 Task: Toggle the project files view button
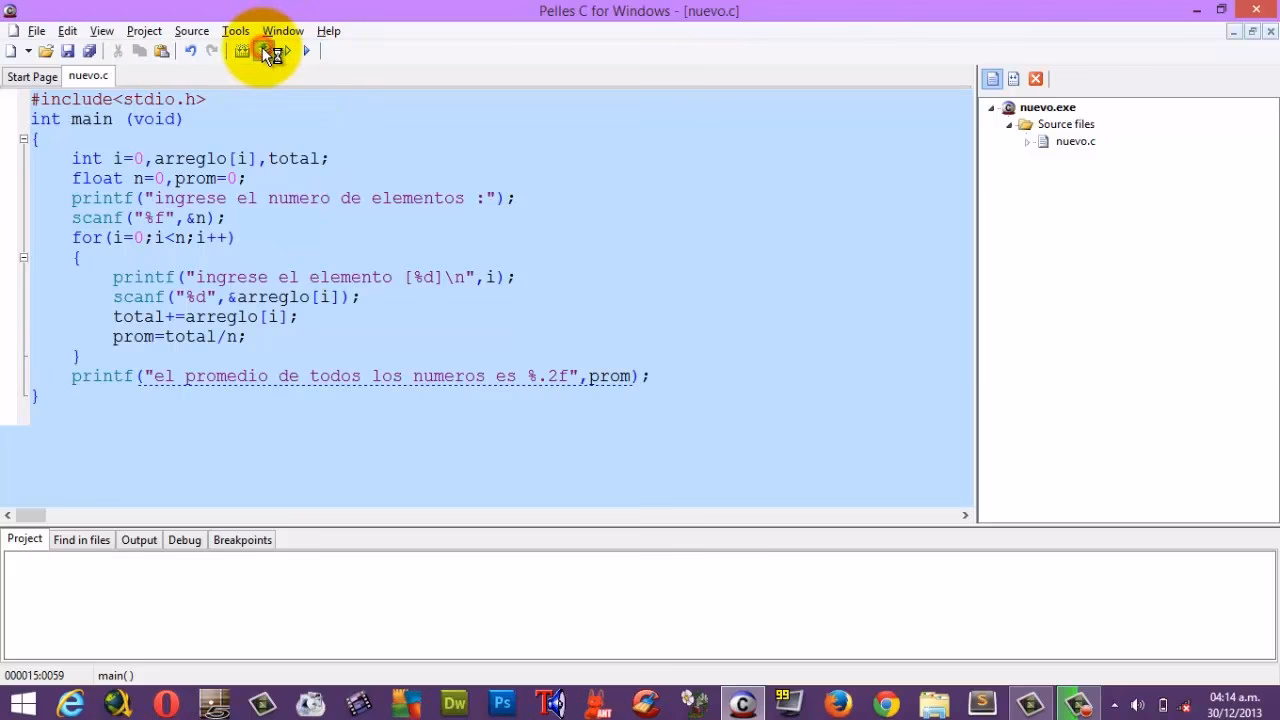(x=992, y=79)
